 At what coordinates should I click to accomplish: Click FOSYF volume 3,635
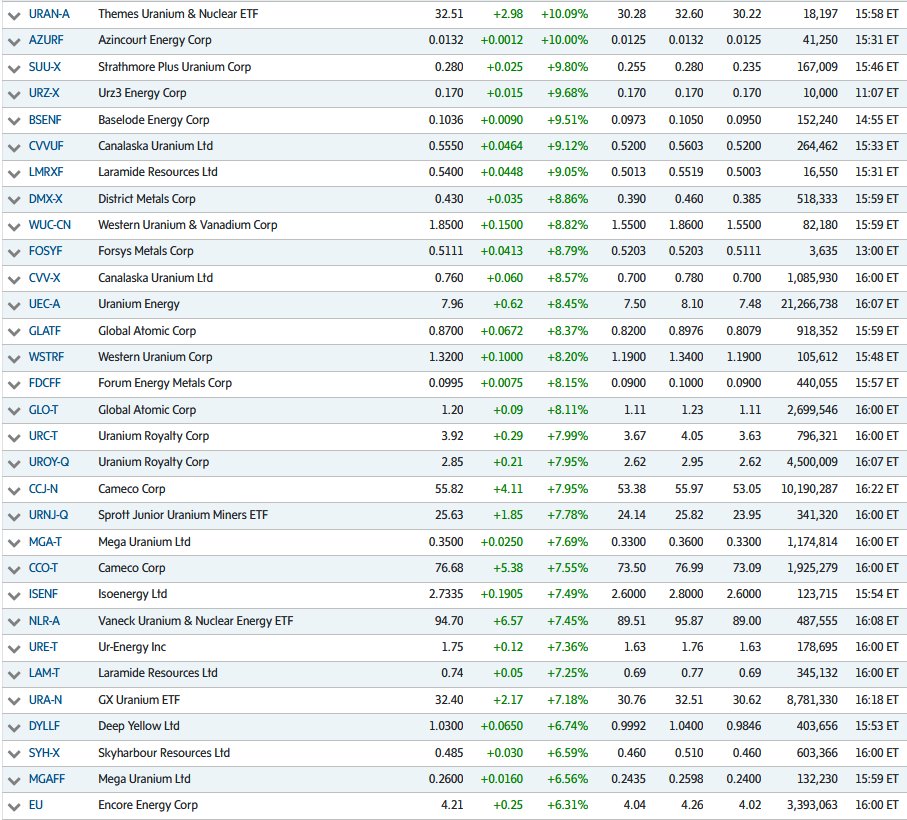(823, 251)
